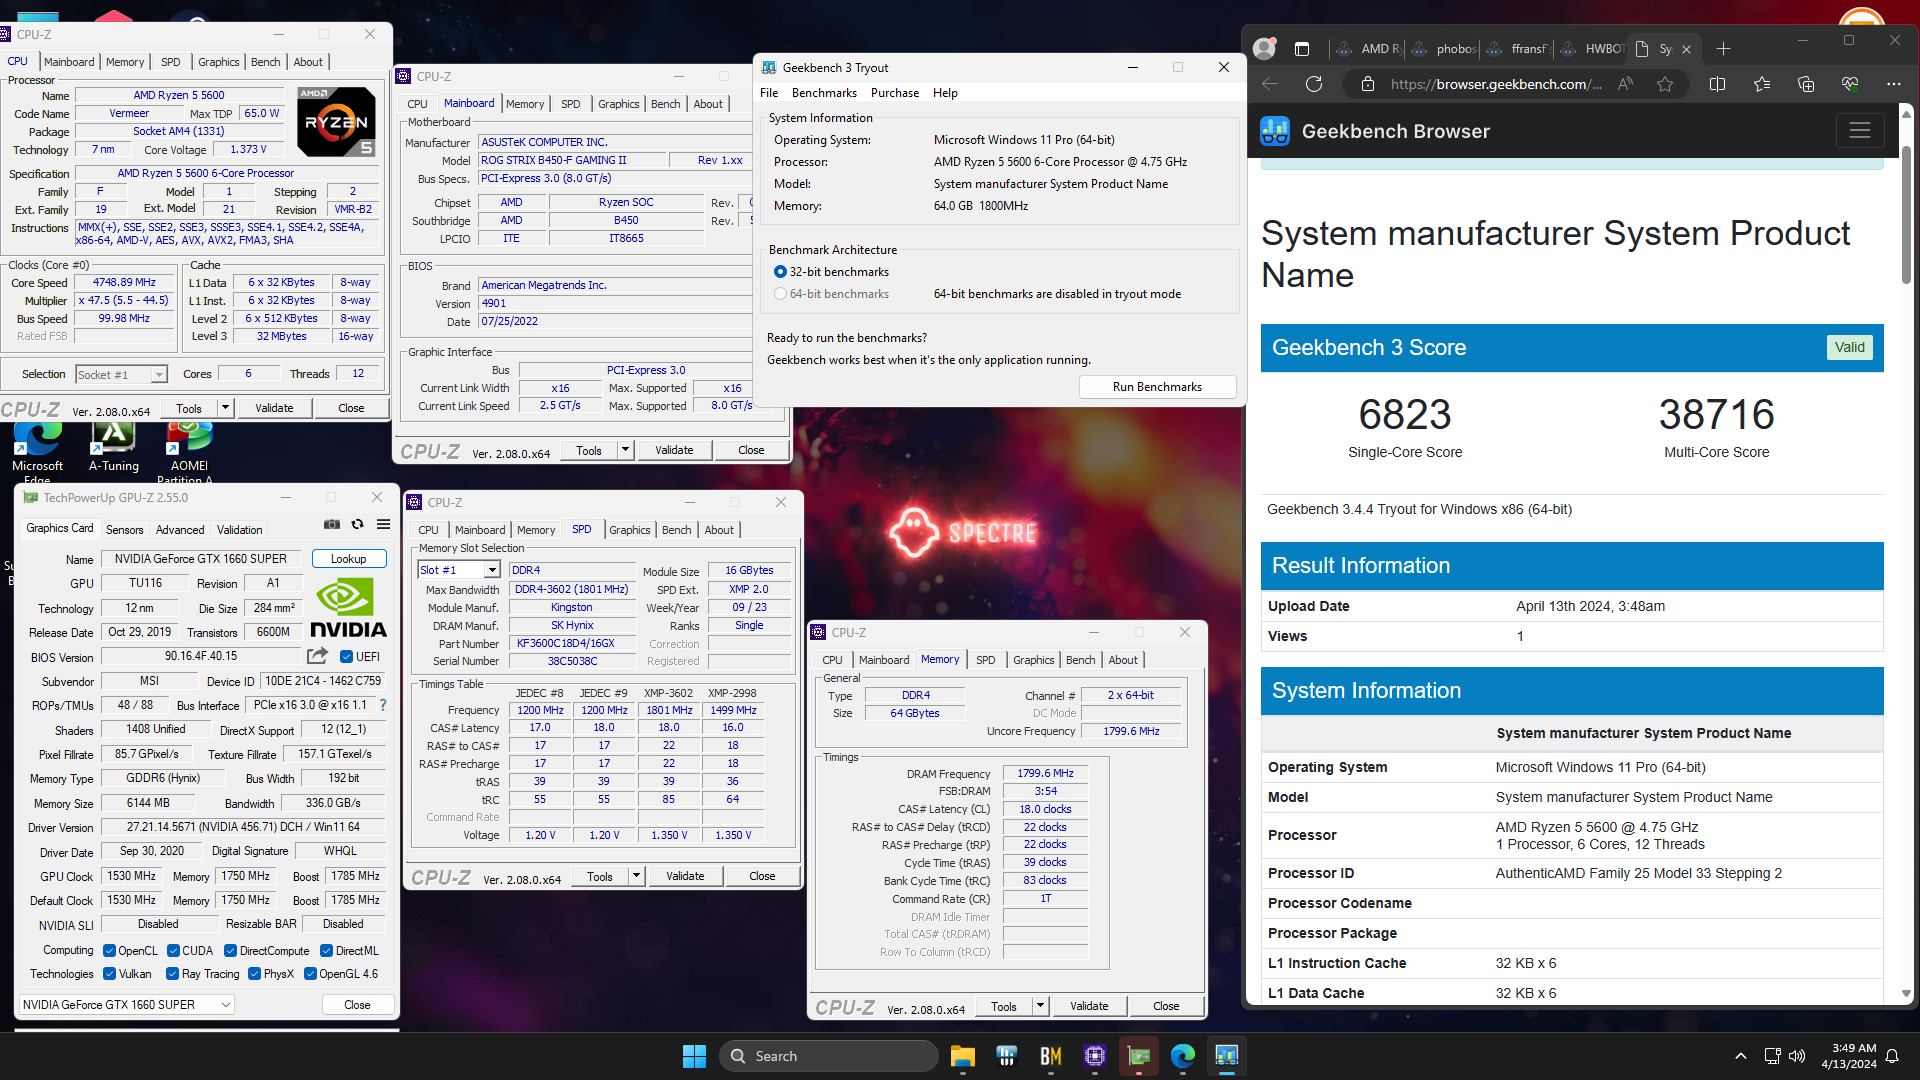This screenshot has width=1920, height=1080.
Task: Click the BIOS version export/share icon in GPU-Z
Action: tap(317, 656)
